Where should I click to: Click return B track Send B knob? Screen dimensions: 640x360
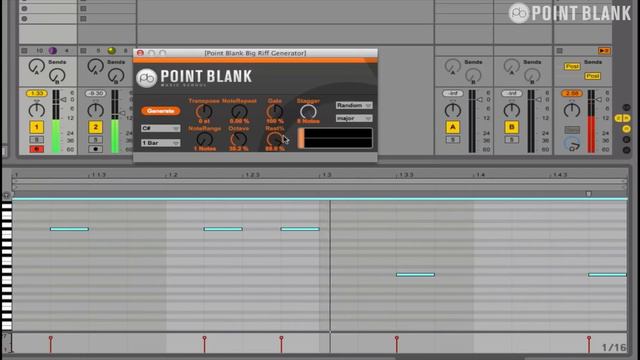coord(532,76)
